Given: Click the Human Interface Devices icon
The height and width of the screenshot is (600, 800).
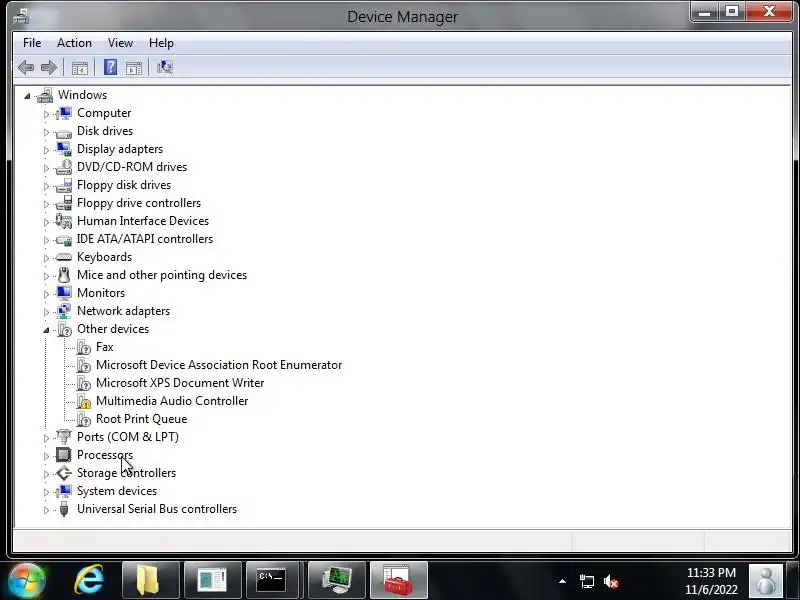Looking at the screenshot, I should click(64, 221).
